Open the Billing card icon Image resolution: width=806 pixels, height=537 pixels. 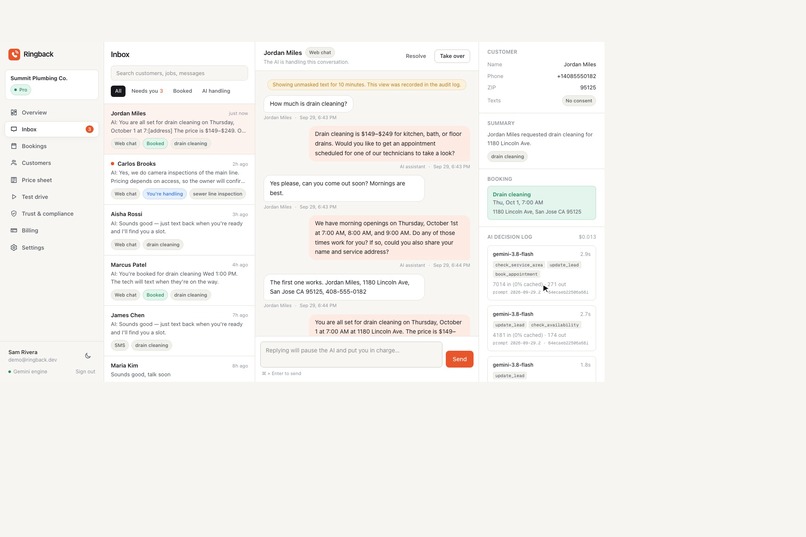coord(14,231)
